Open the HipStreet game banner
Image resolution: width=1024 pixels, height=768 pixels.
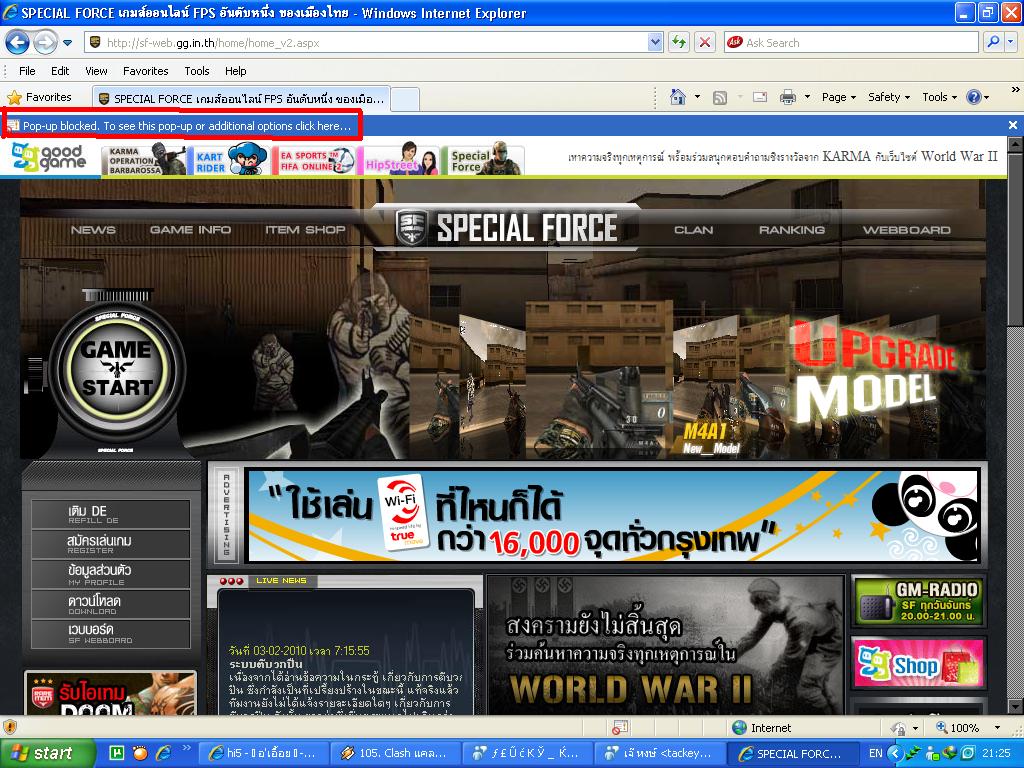(400, 159)
